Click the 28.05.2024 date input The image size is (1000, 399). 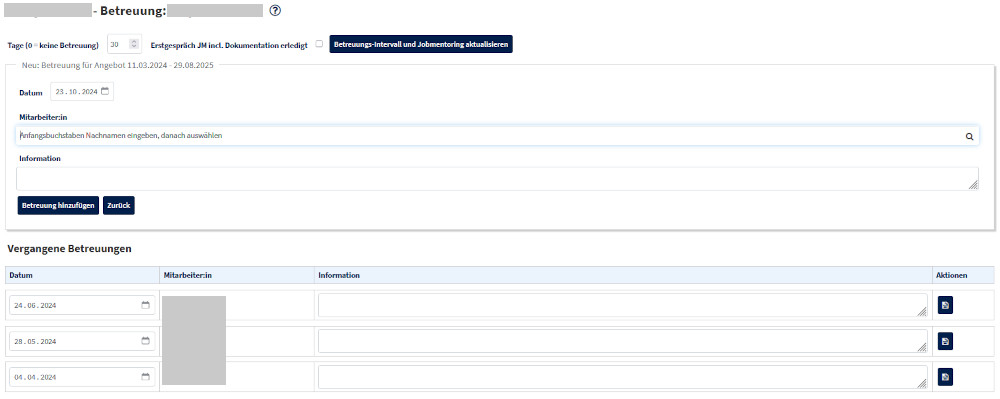82,341
